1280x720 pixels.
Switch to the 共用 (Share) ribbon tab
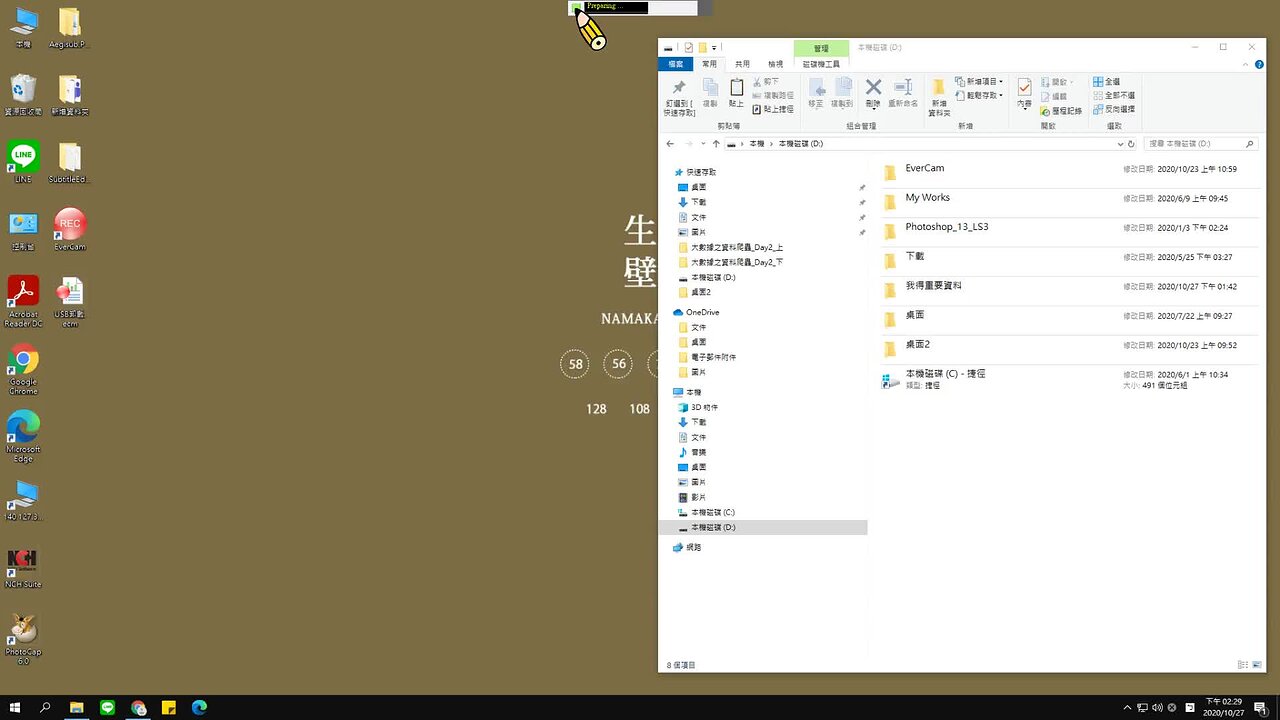(x=742, y=64)
